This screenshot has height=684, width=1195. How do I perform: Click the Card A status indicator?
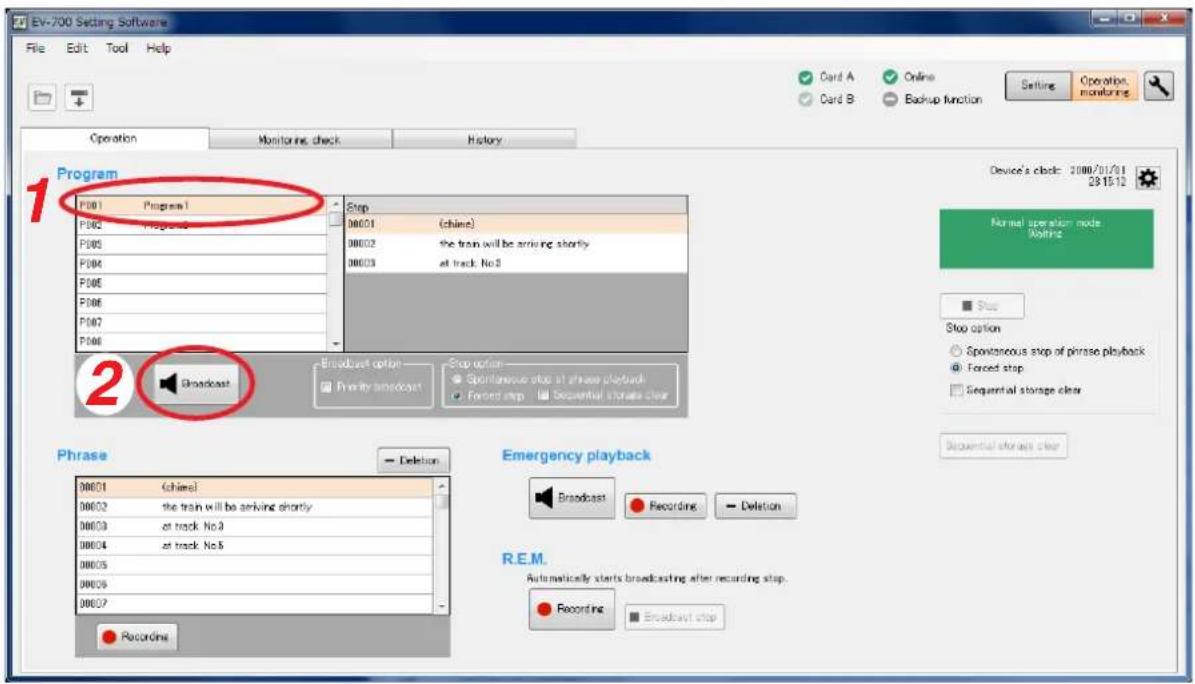pos(826,77)
